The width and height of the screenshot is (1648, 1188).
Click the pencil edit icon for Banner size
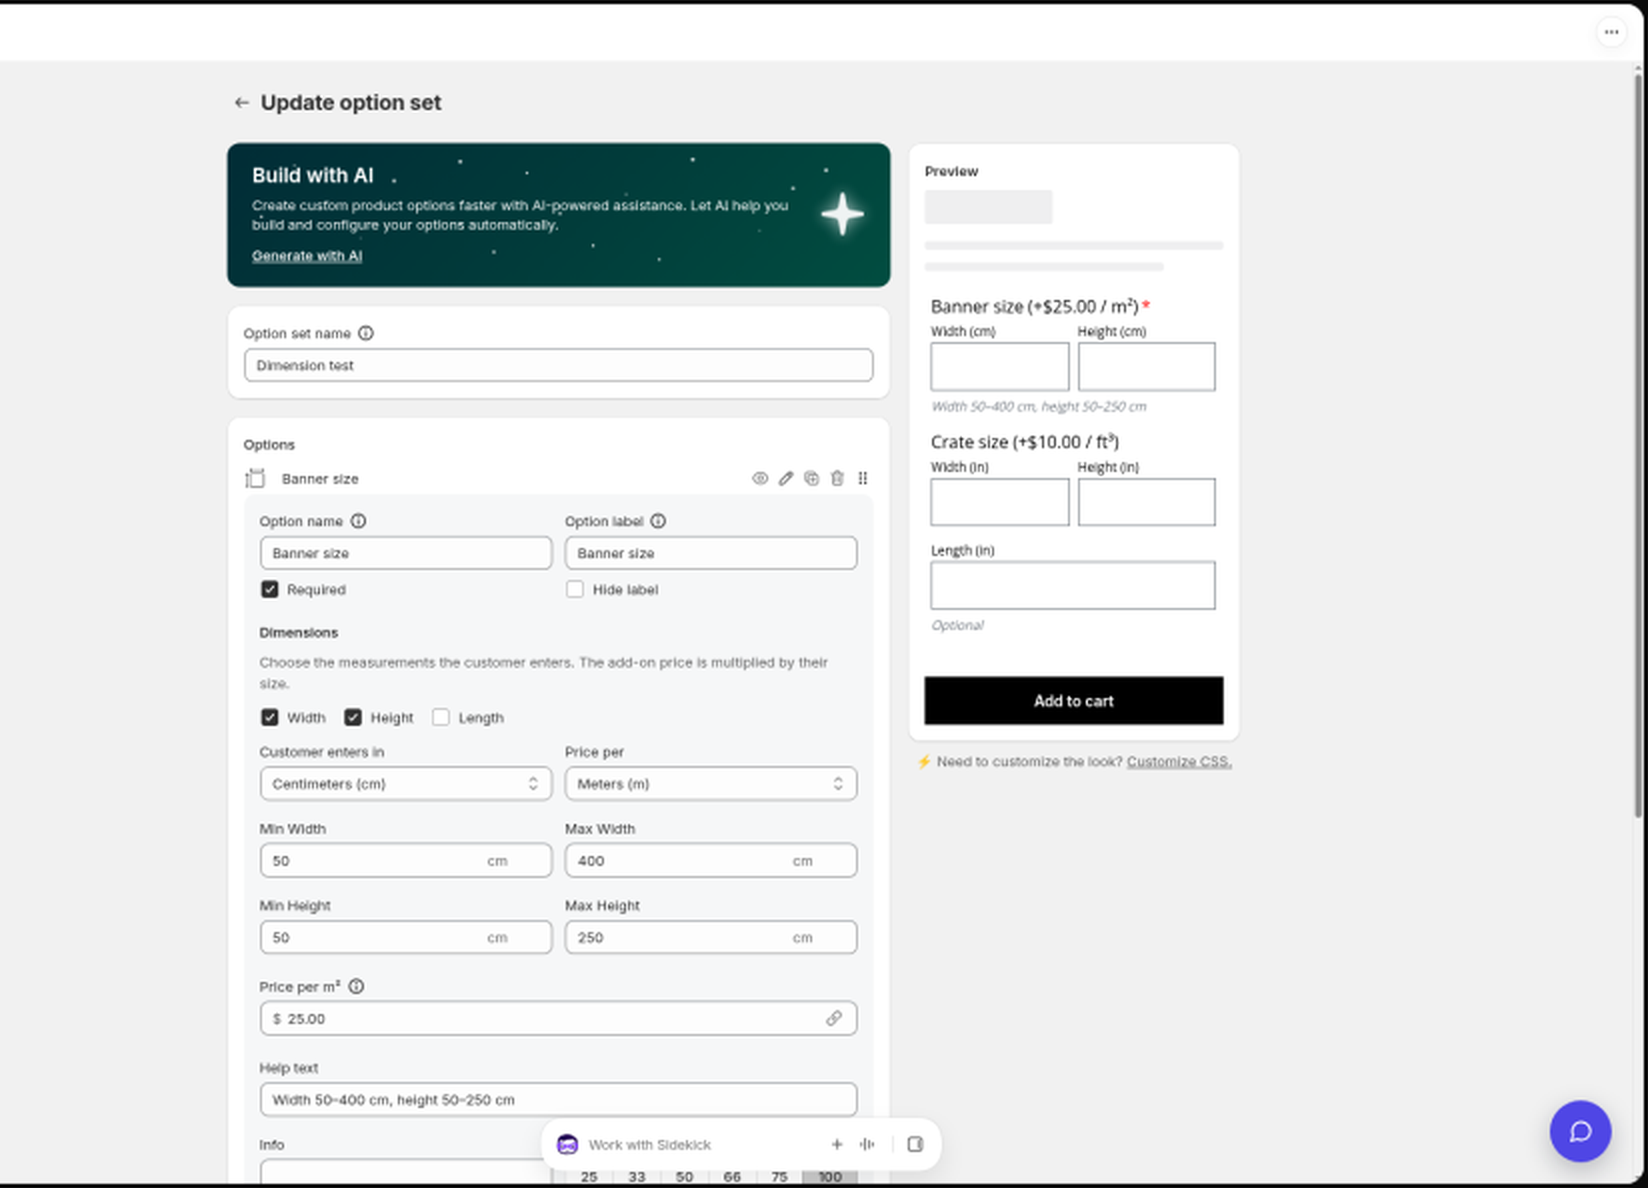[786, 478]
